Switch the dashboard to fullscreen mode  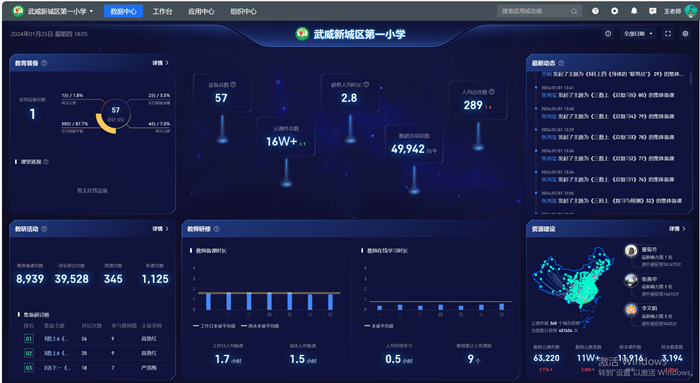coord(668,34)
